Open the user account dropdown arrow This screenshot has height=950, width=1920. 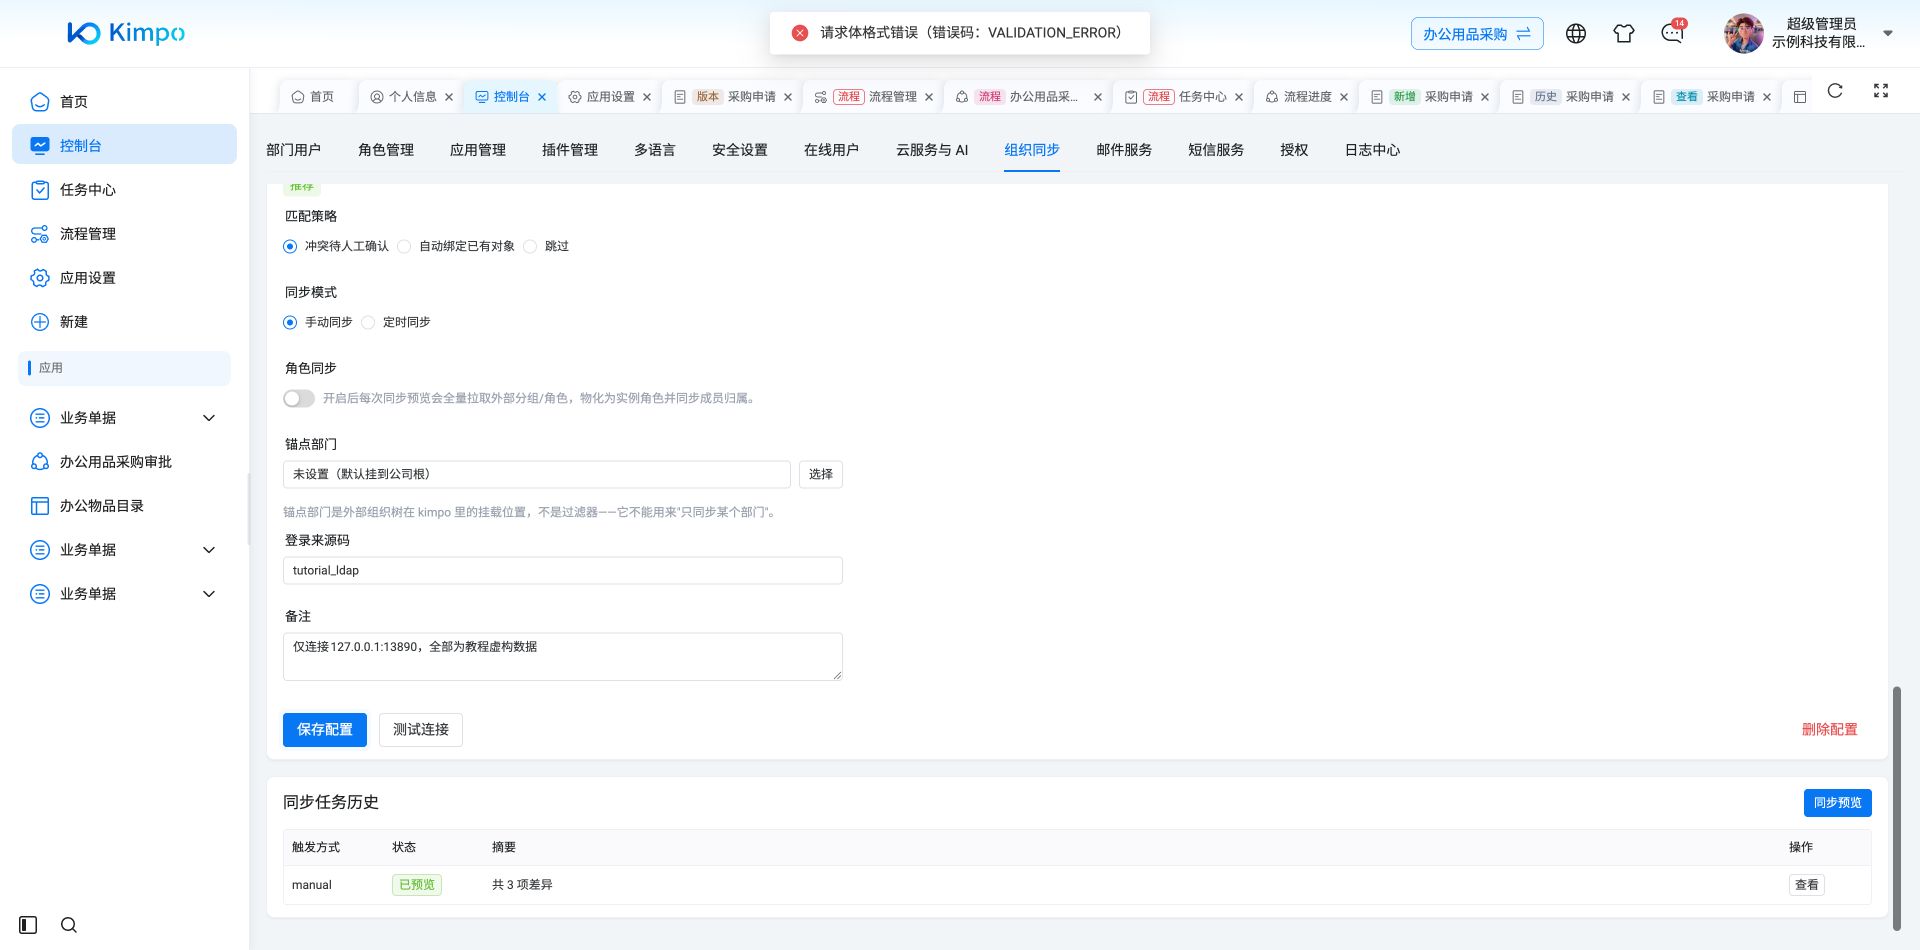(x=1888, y=33)
